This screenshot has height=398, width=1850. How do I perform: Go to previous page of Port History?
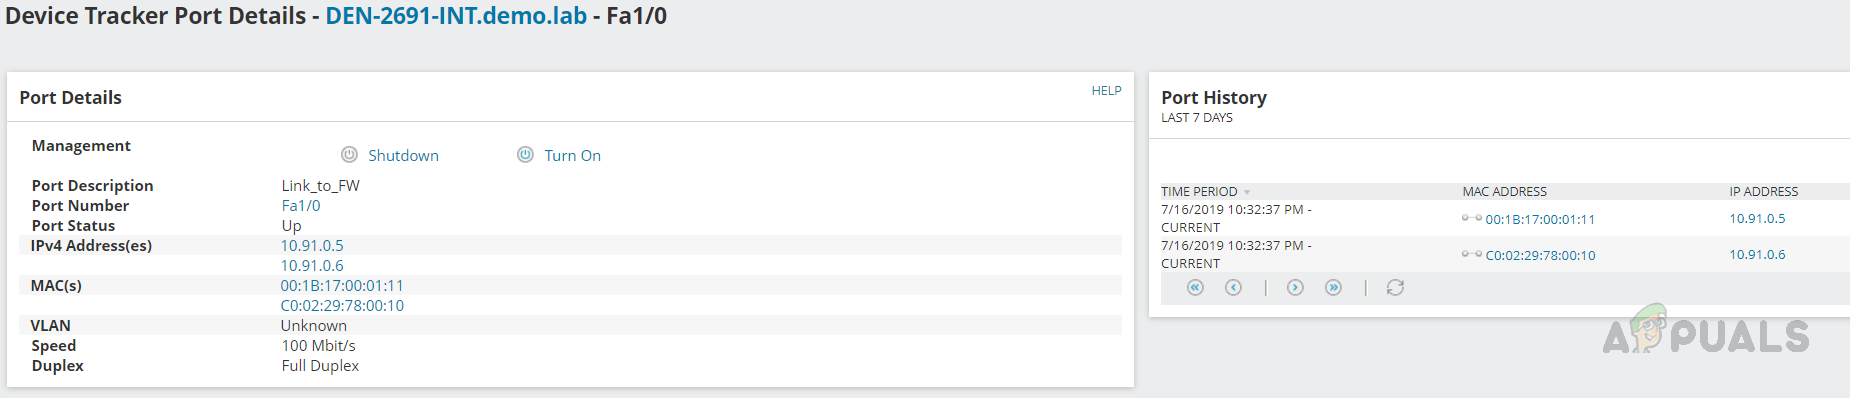(x=1233, y=287)
